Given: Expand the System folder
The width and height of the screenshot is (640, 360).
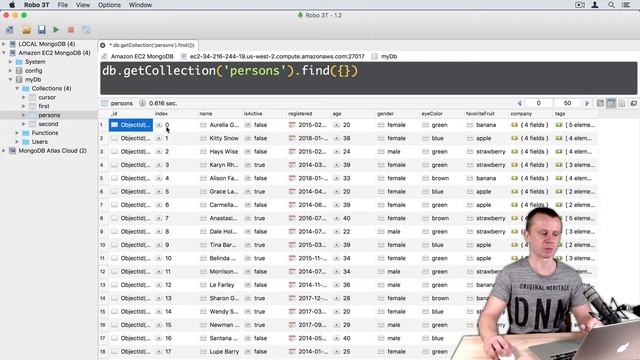Looking at the screenshot, I should (x=10, y=62).
